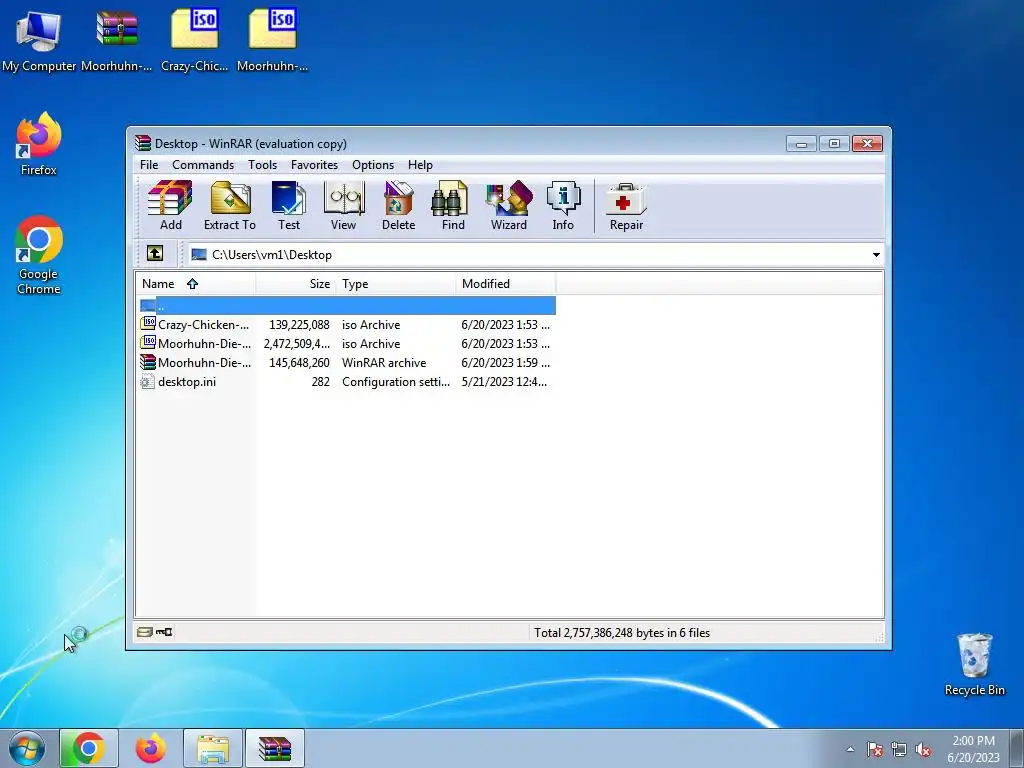Image resolution: width=1024 pixels, height=768 pixels.
Task: Open My Computer desktop icon
Action: (39, 40)
